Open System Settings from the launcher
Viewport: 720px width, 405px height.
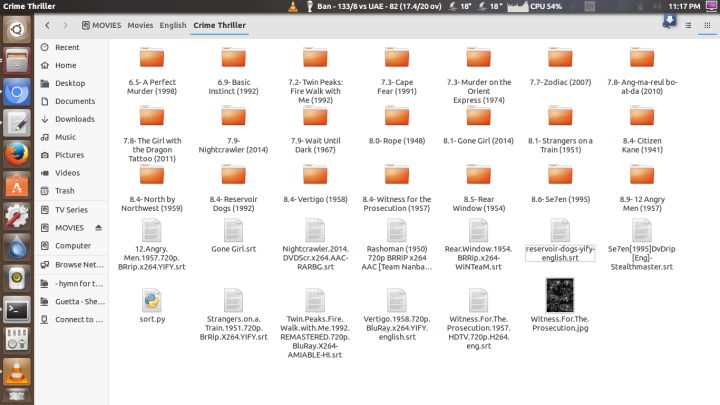click(x=17, y=216)
